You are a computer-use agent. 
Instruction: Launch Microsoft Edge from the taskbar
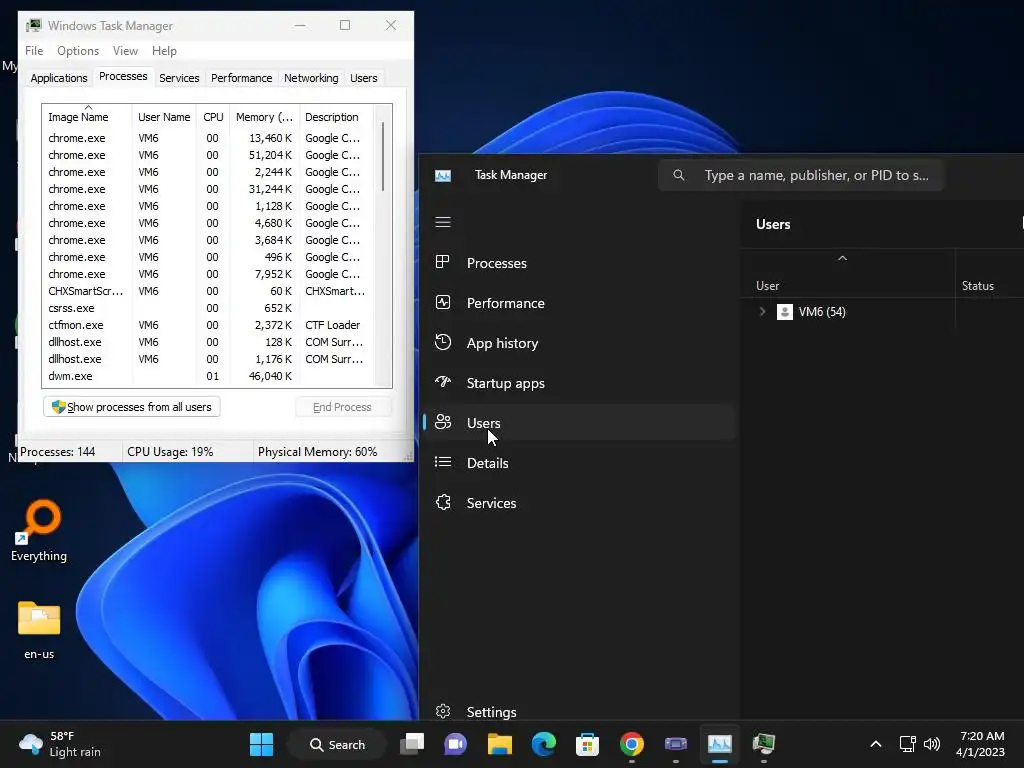[543, 744]
